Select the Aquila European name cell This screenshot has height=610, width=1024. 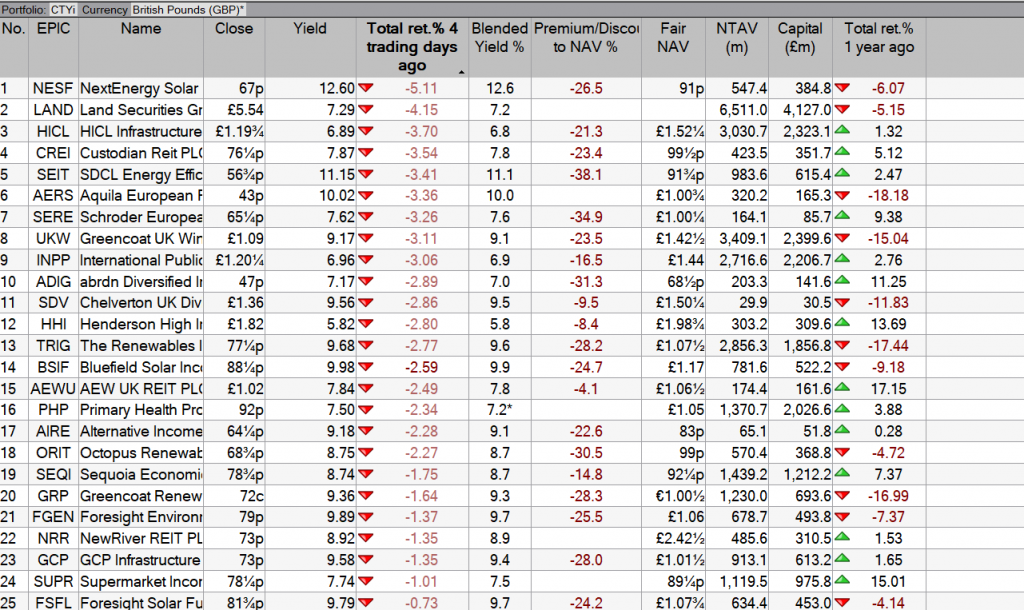140,196
